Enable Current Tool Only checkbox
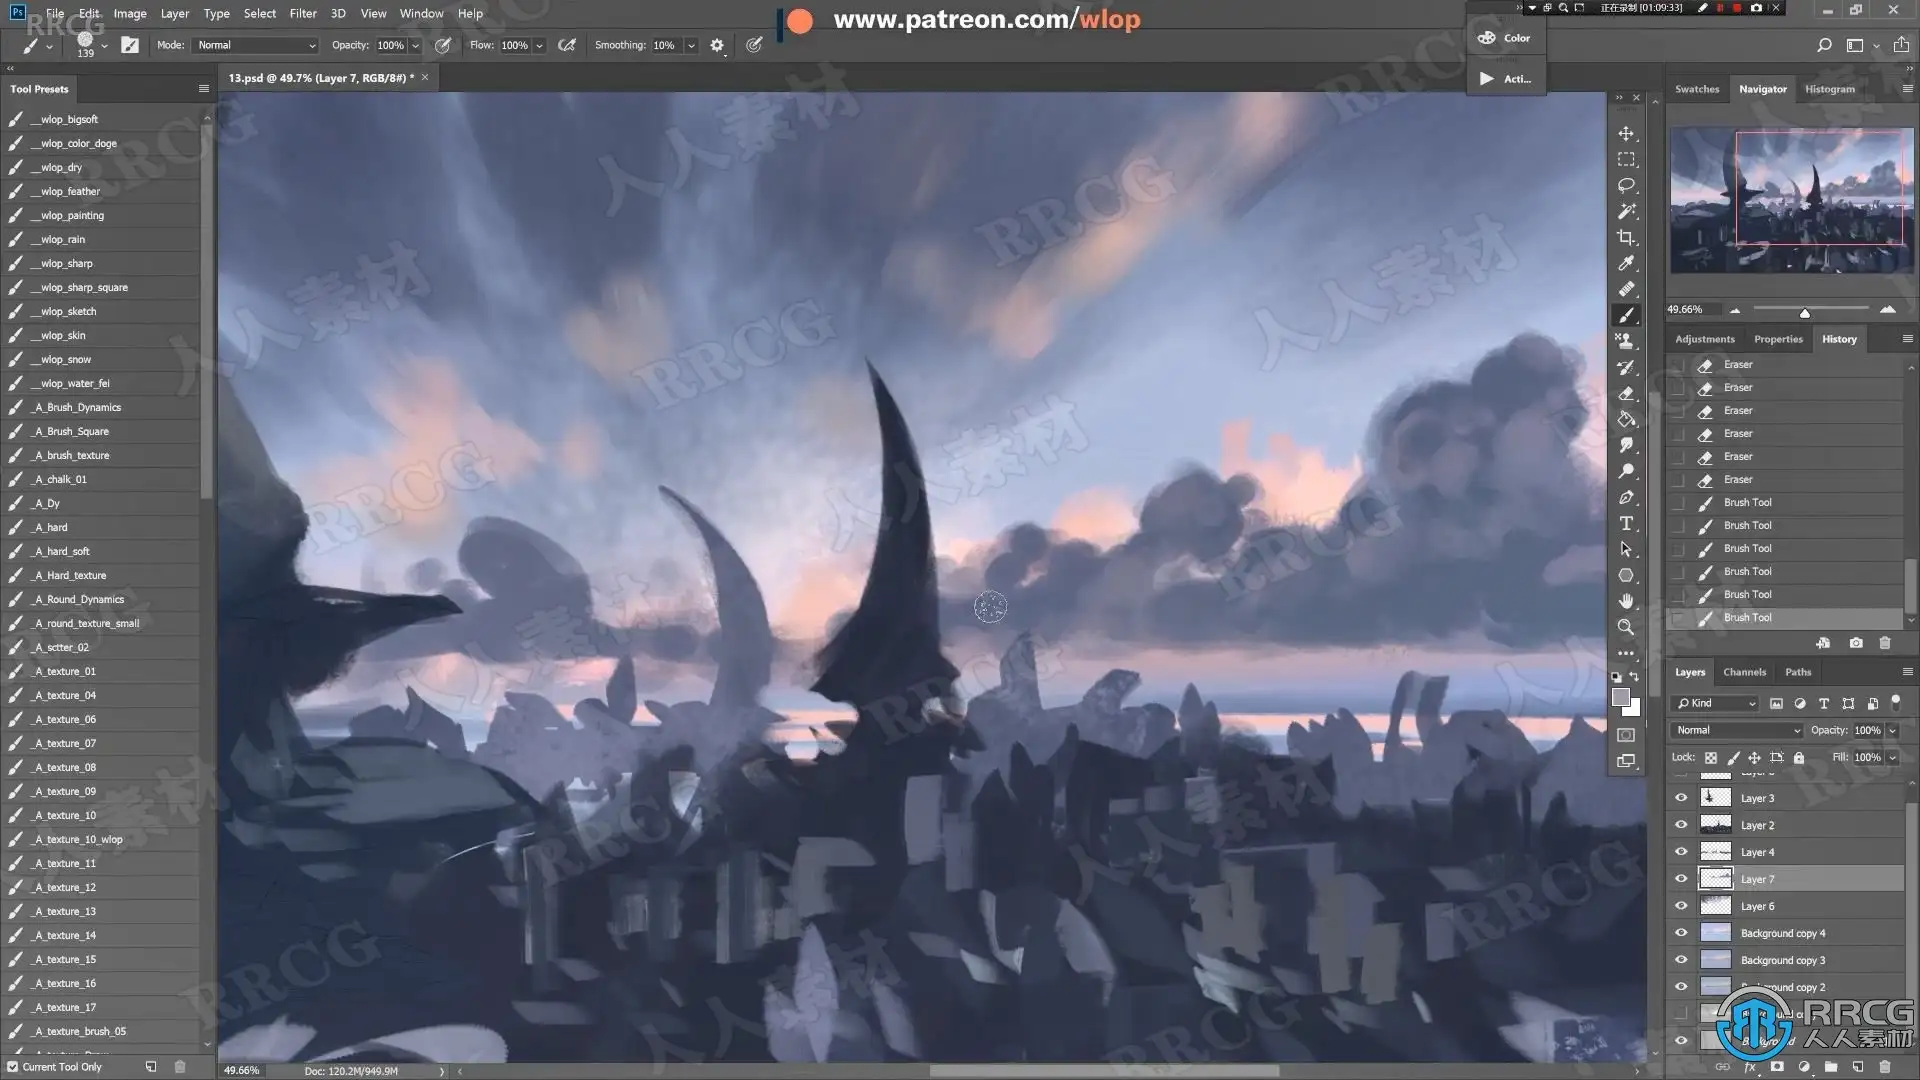 point(13,1067)
